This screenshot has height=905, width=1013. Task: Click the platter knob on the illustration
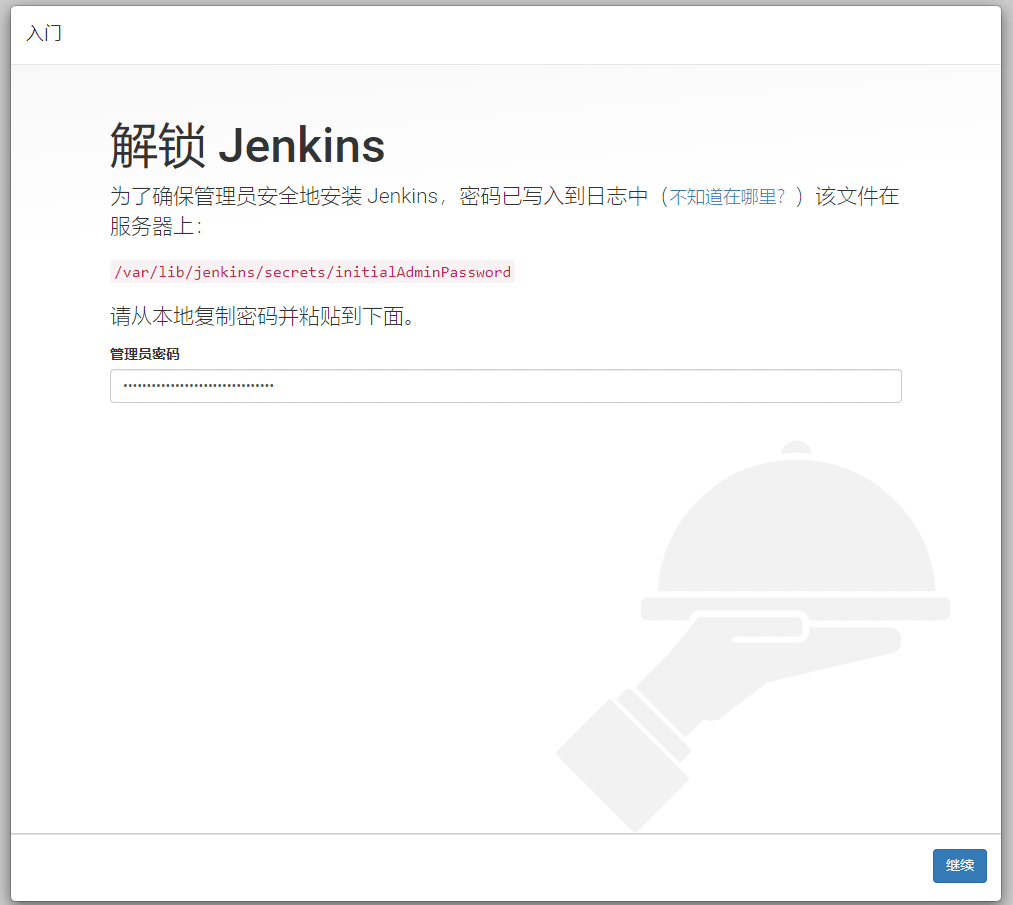(795, 447)
